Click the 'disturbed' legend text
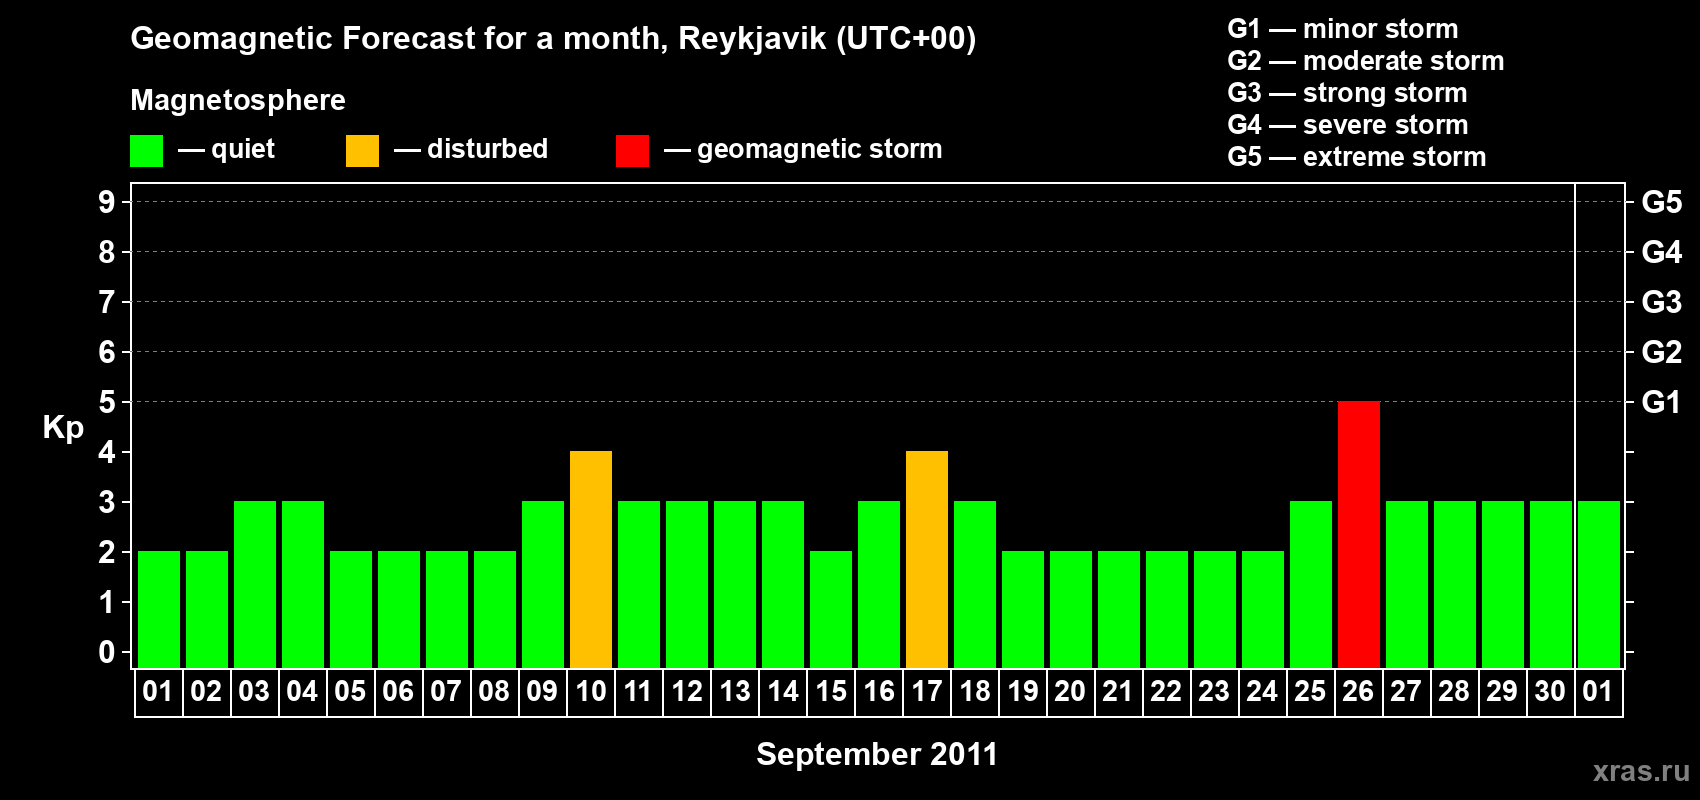Image resolution: width=1700 pixels, height=800 pixels. click(x=488, y=149)
